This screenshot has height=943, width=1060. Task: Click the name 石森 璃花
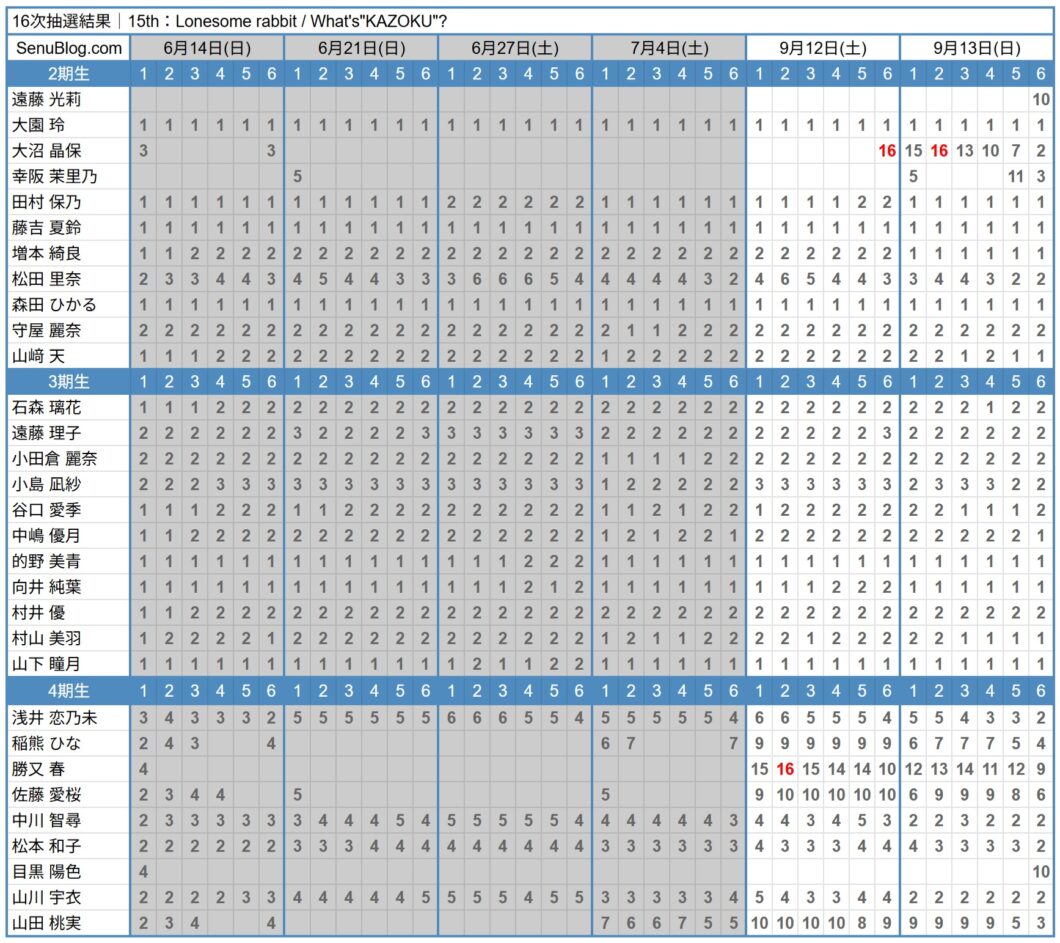click(x=46, y=408)
